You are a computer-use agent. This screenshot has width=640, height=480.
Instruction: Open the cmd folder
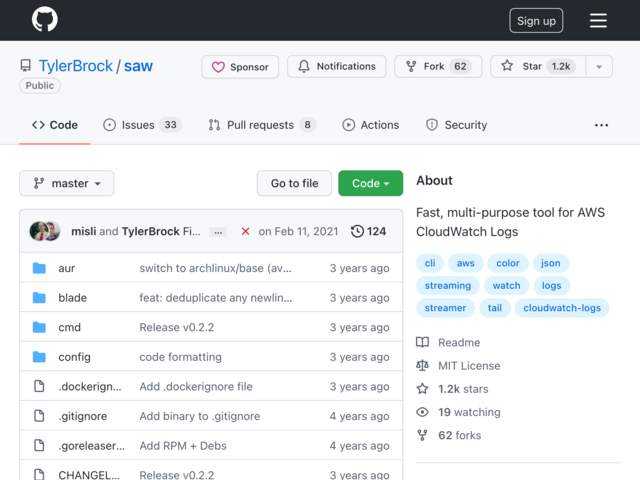(69, 327)
